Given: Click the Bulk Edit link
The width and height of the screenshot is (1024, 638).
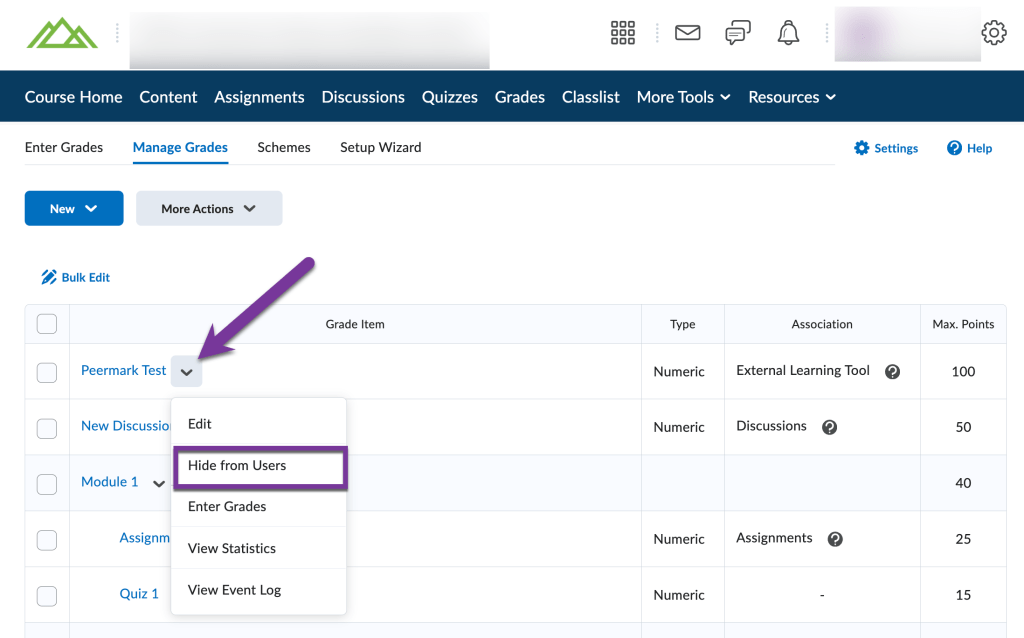Looking at the screenshot, I should (76, 277).
